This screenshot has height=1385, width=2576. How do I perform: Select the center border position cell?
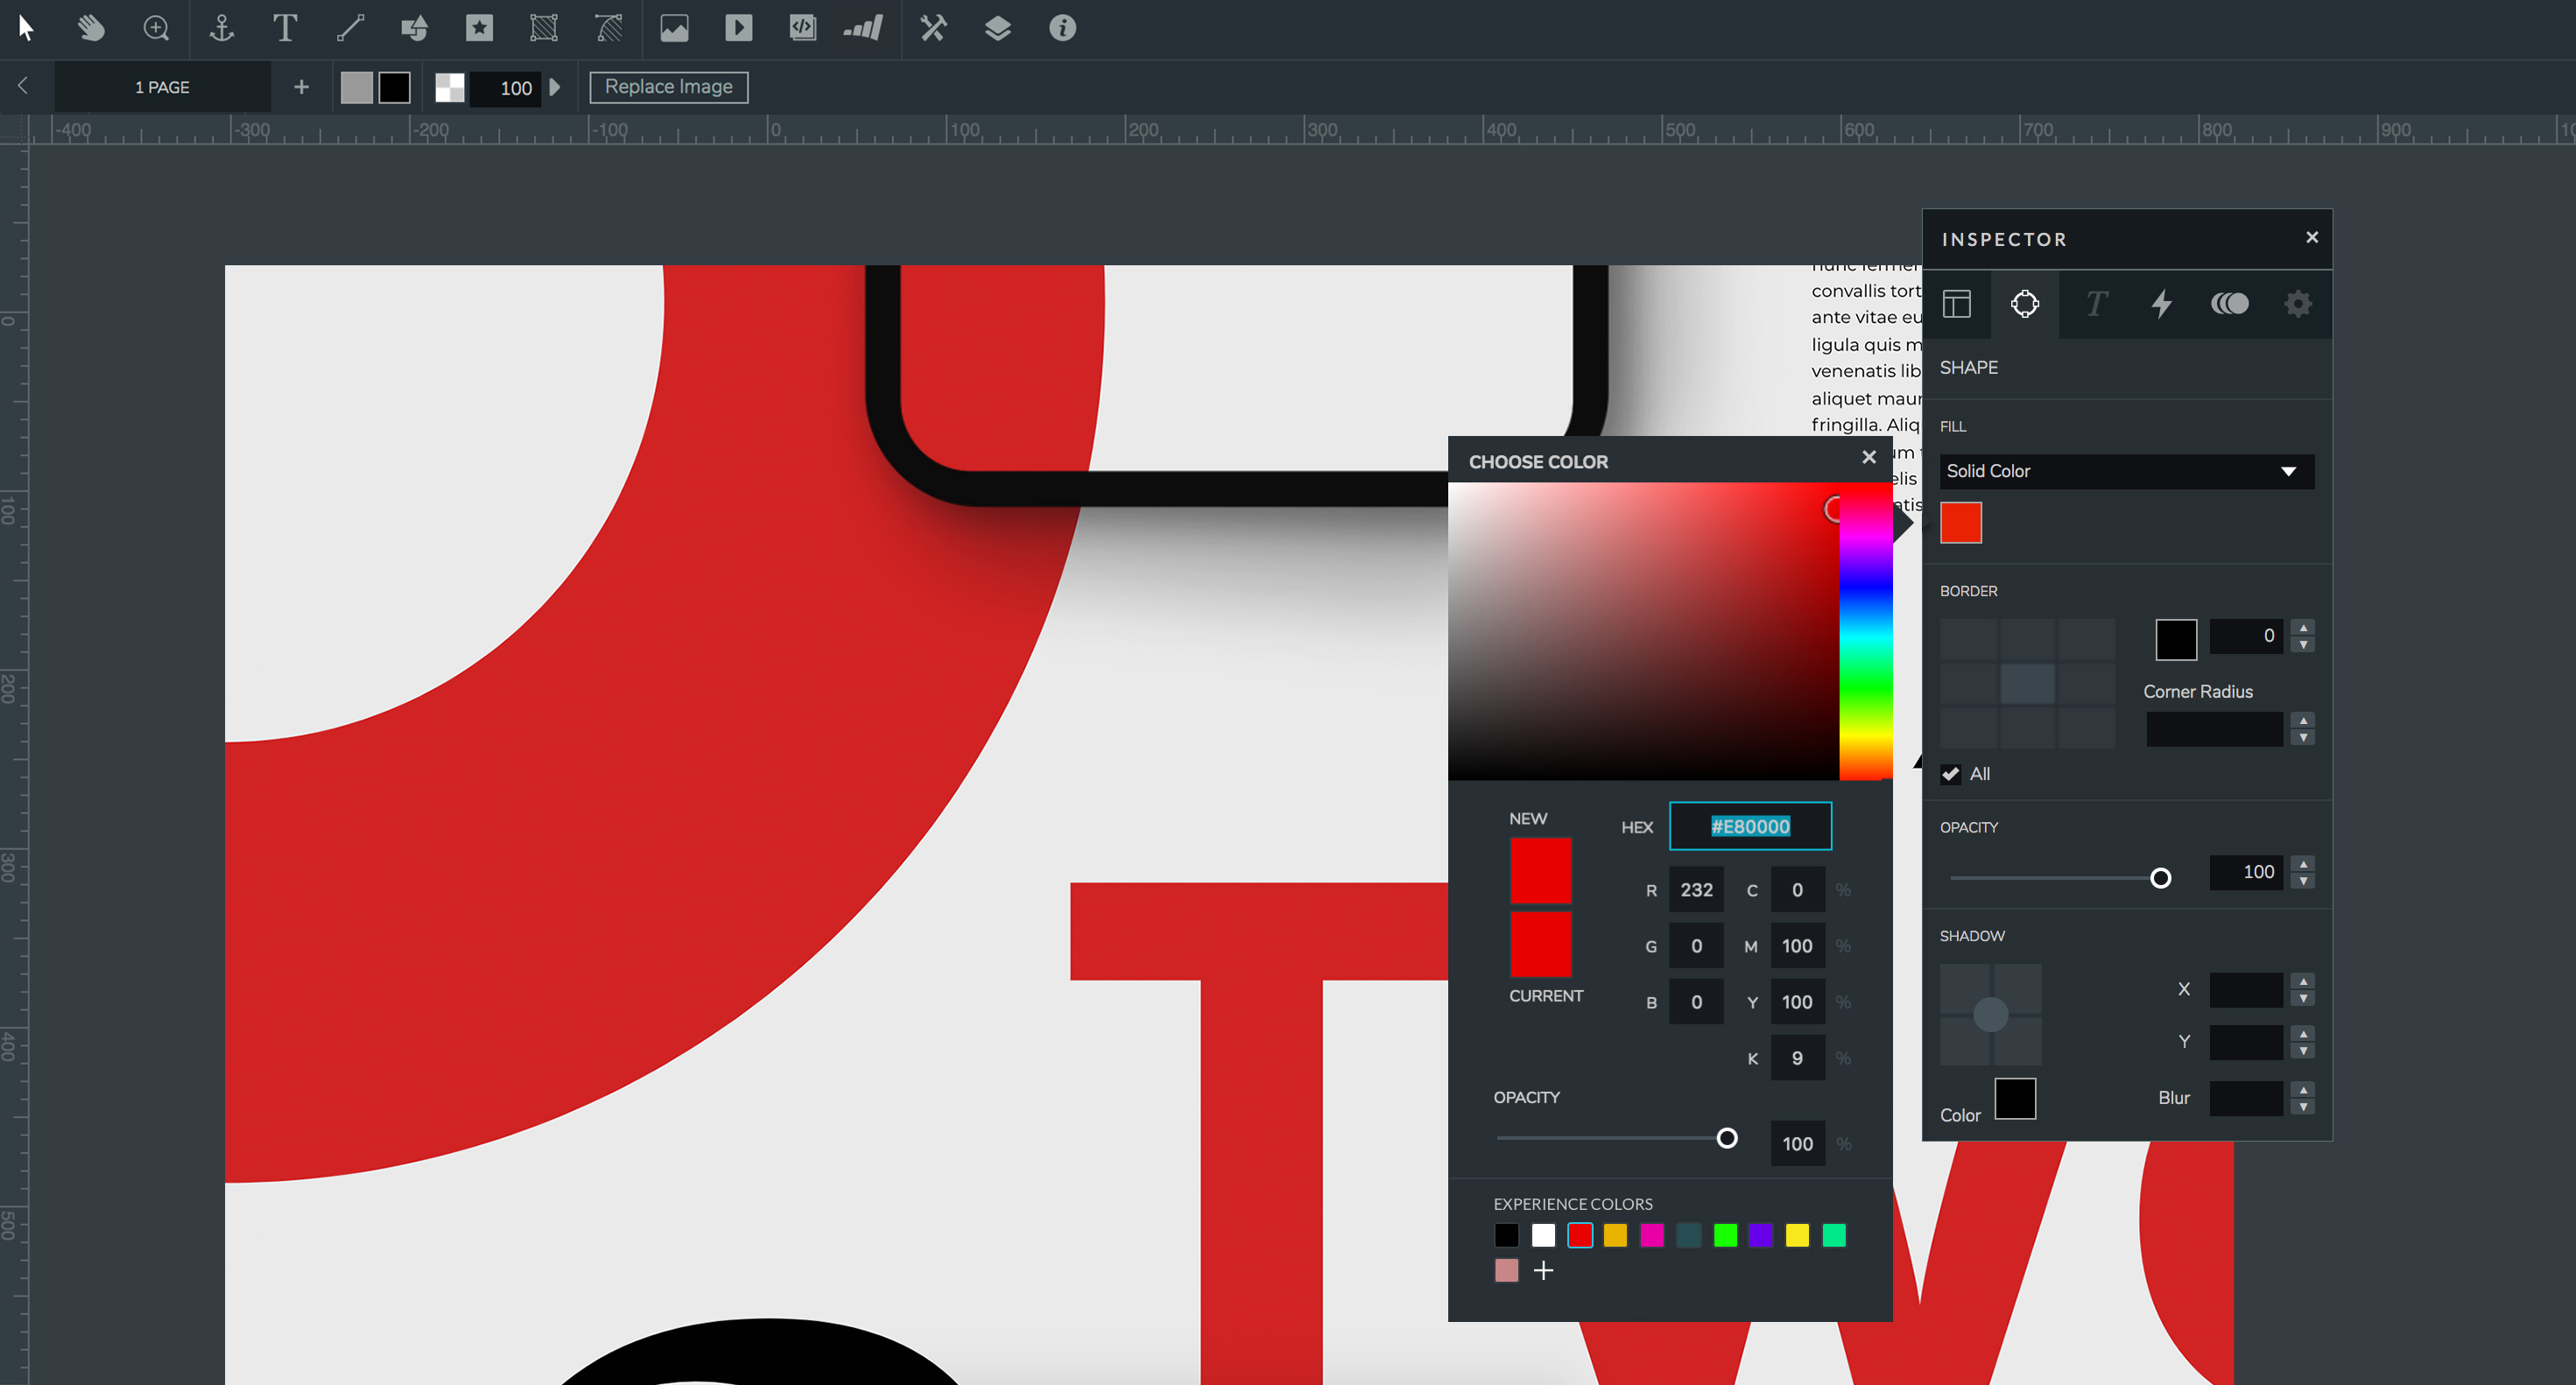[2027, 685]
